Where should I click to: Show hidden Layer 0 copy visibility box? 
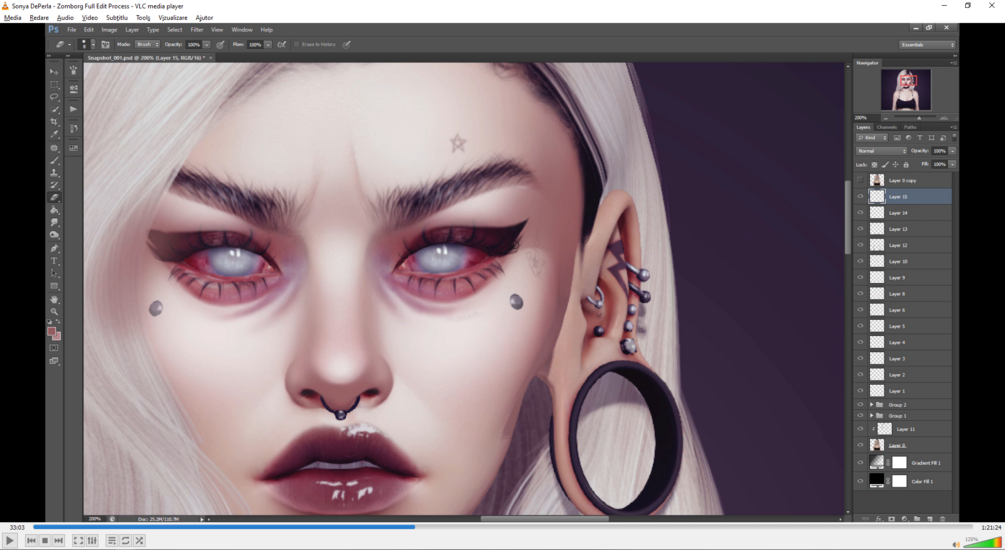click(x=860, y=180)
